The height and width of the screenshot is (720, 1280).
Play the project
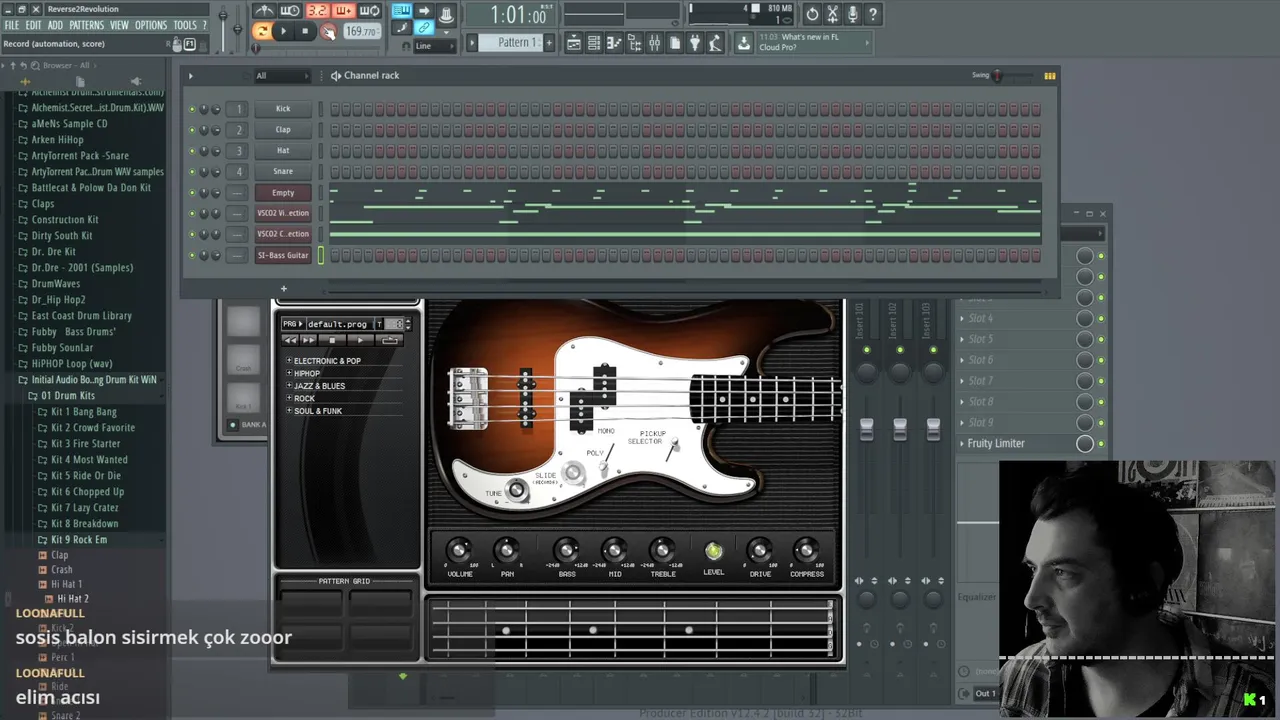click(x=283, y=31)
